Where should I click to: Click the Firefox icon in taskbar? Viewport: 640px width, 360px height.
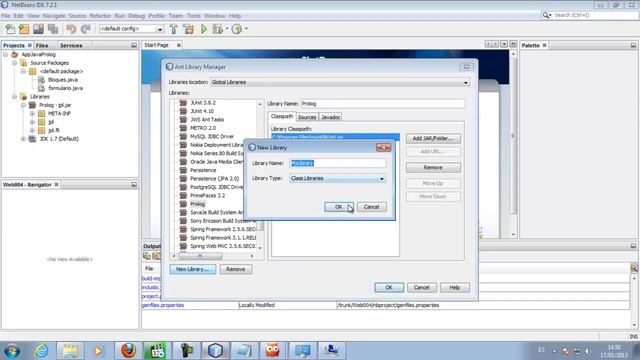(x=128, y=350)
